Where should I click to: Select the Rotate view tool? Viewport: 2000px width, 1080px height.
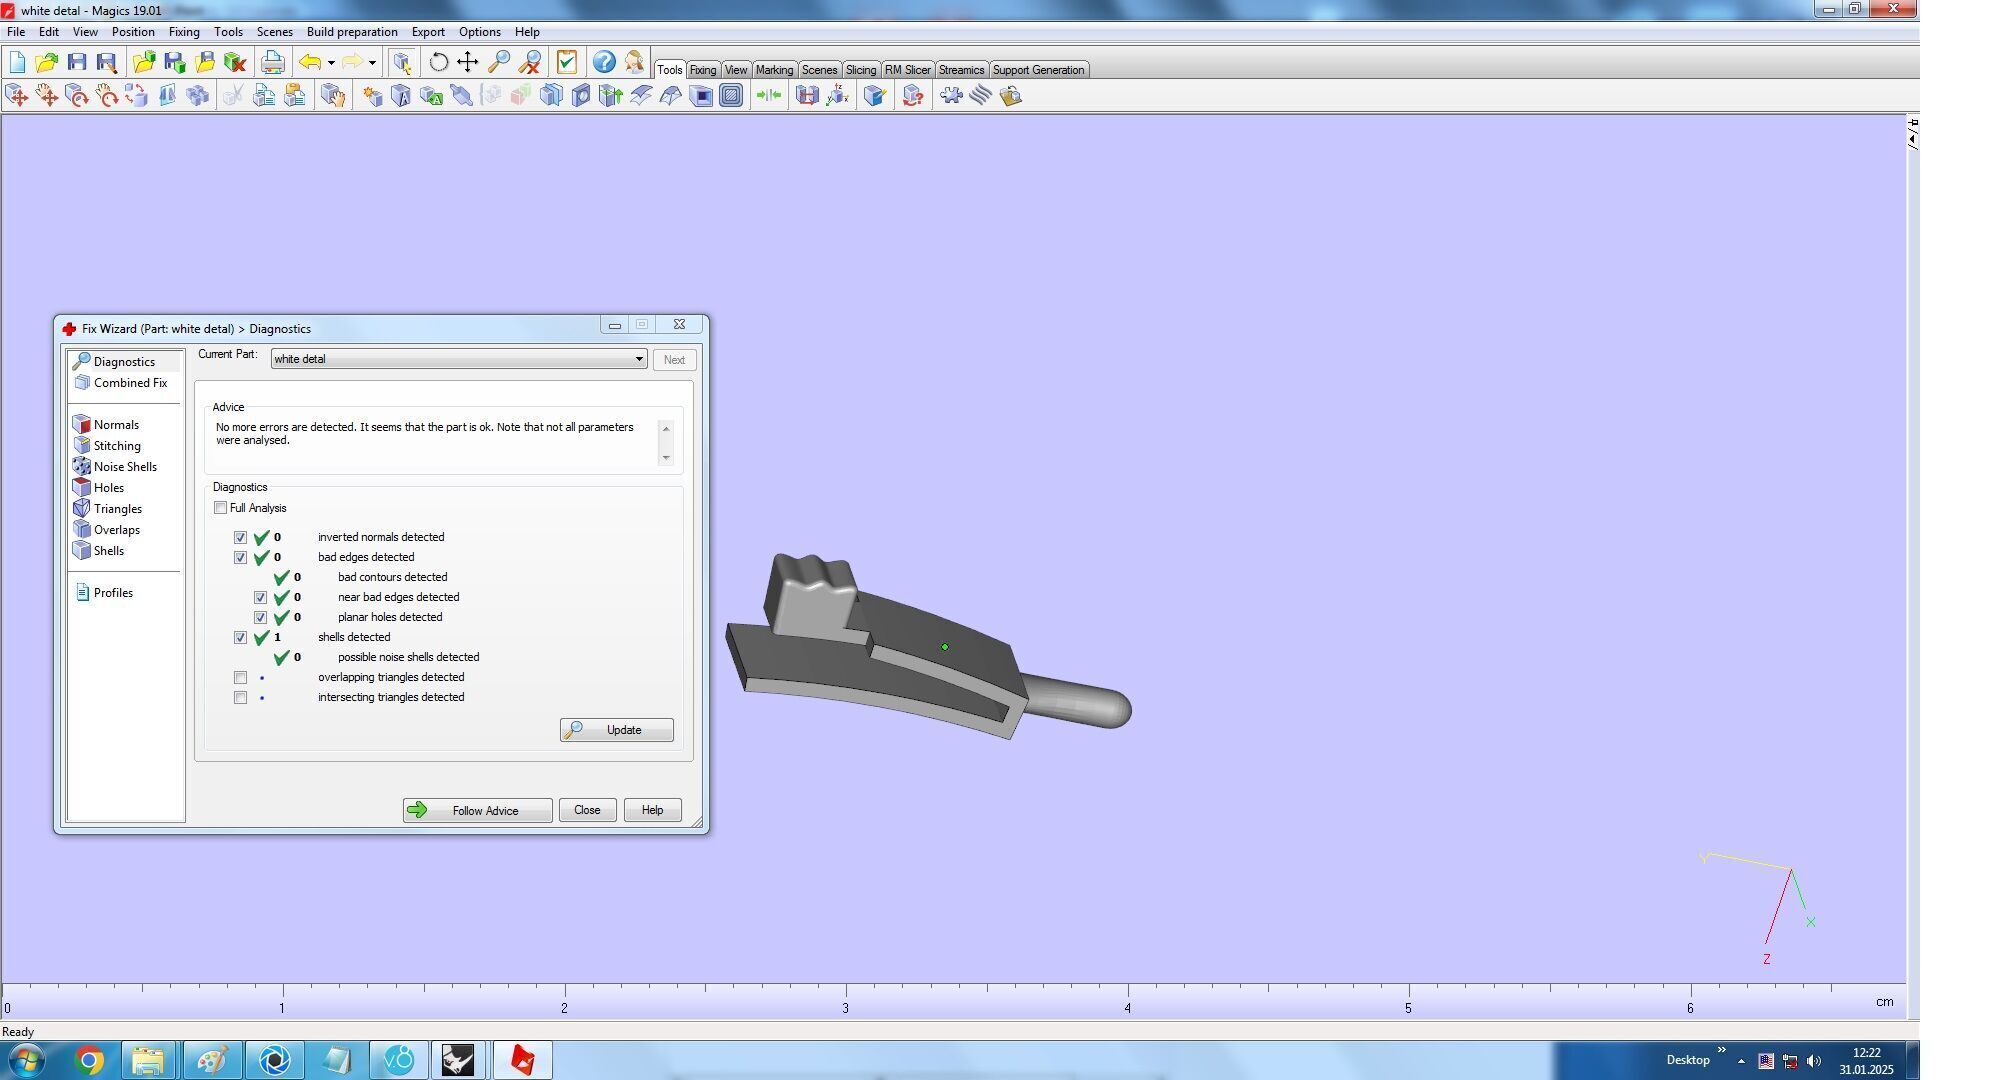pyautogui.click(x=438, y=62)
